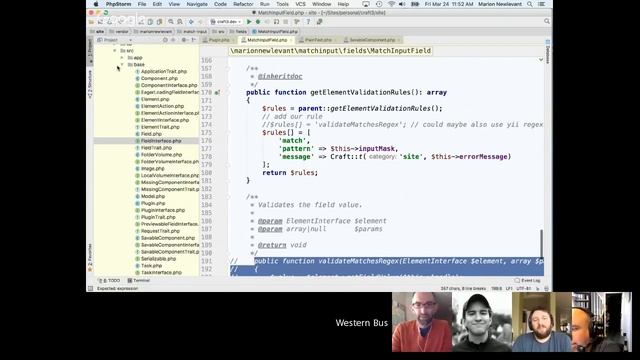
Task: Open the VCS menu
Action: 300,4
